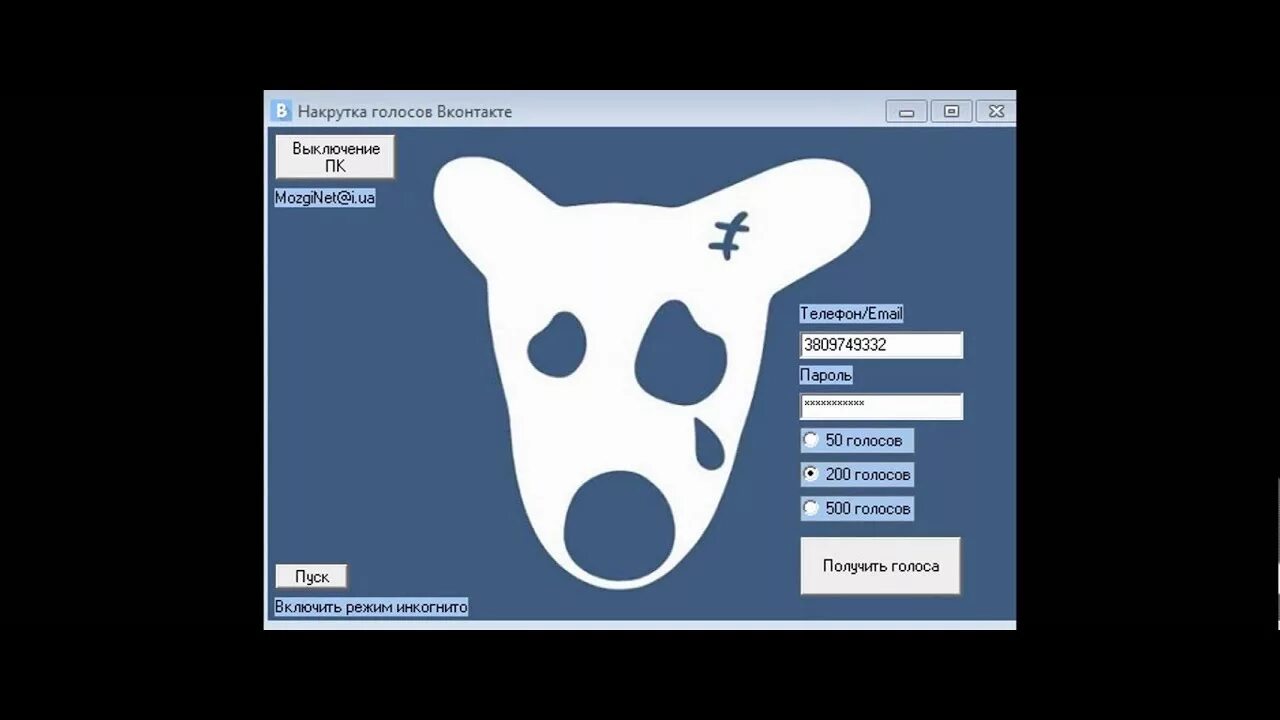Start with the Пуск button
The image size is (1280, 720).
pyautogui.click(x=311, y=577)
